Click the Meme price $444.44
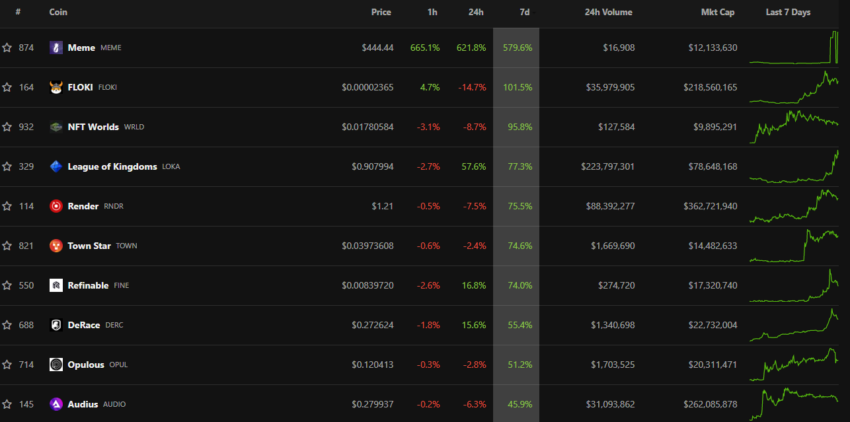Image resolution: width=850 pixels, height=422 pixels. (x=378, y=48)
